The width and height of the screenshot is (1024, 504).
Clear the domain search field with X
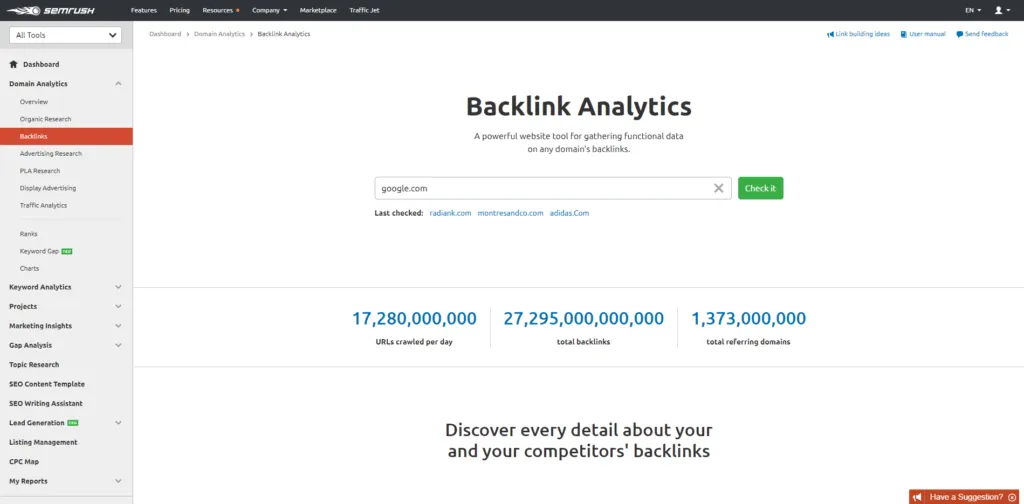pos(718,188)
